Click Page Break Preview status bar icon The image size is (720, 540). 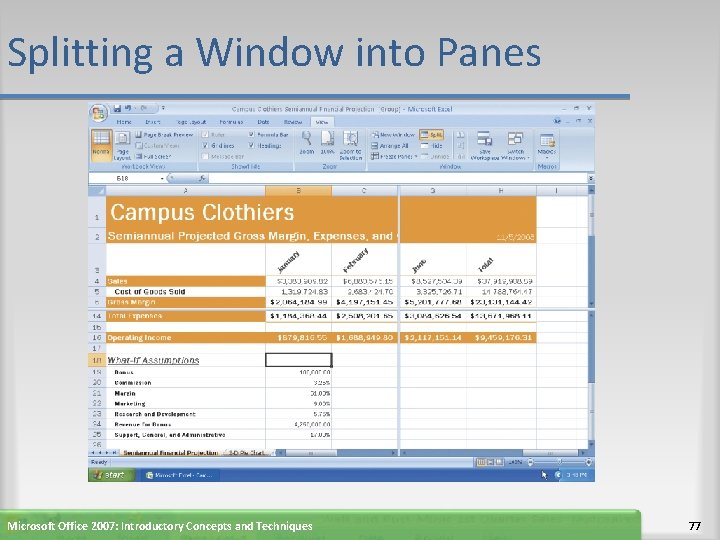499,462
